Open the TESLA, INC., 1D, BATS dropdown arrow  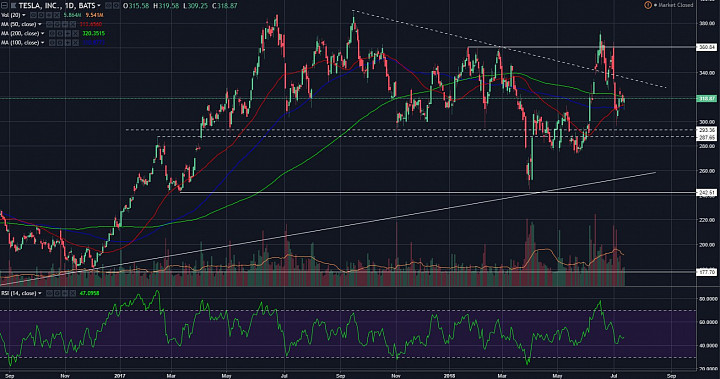(99, 6)
